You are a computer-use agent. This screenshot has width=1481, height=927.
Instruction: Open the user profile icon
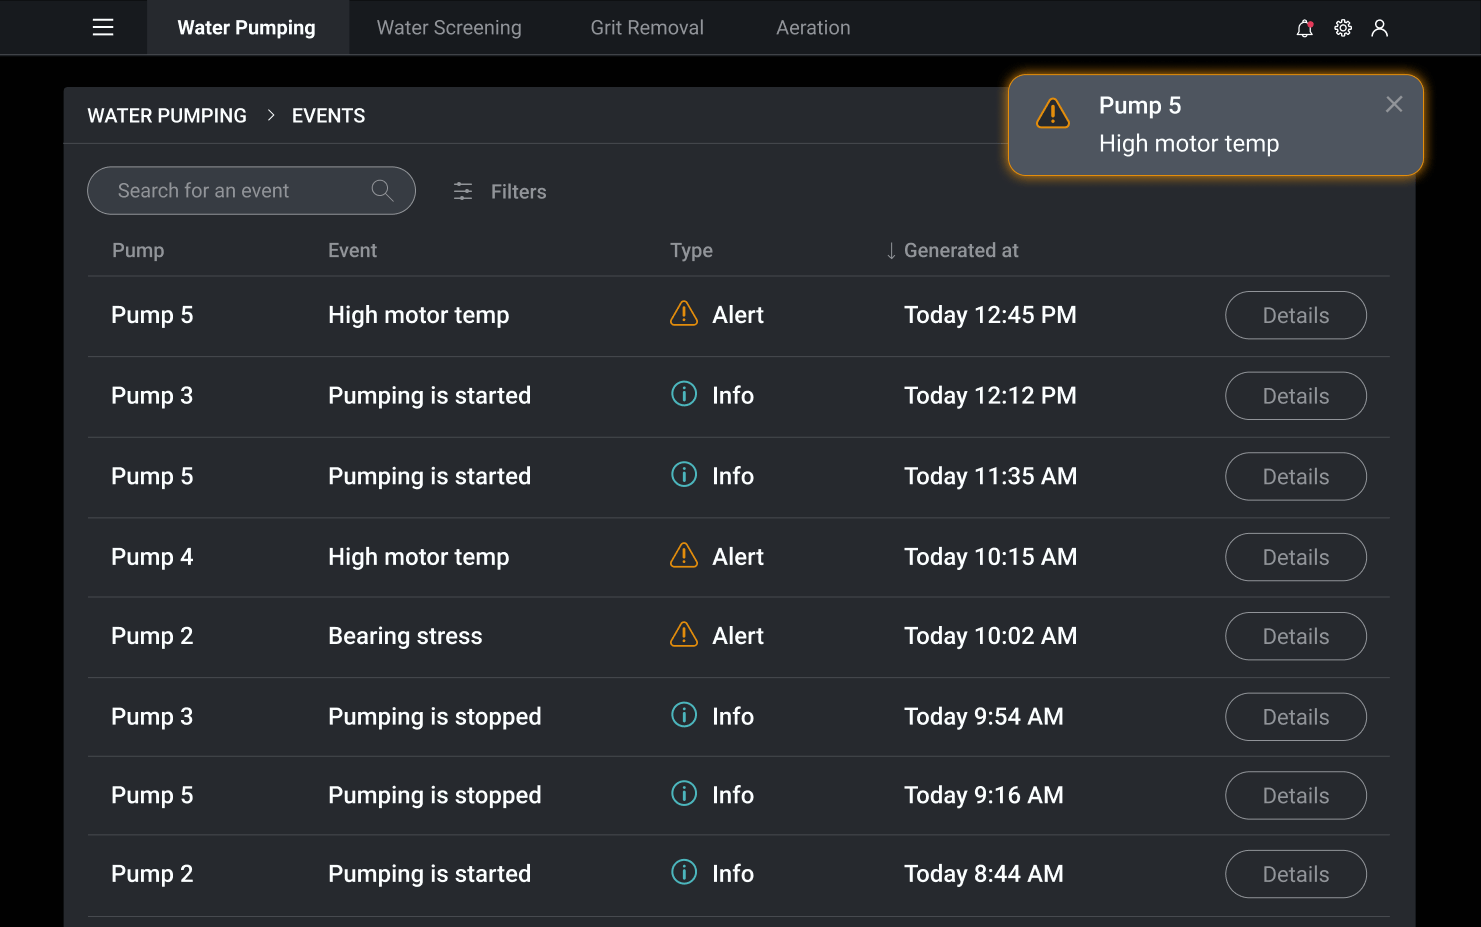pyautogui.click(x=1380, y=28)
